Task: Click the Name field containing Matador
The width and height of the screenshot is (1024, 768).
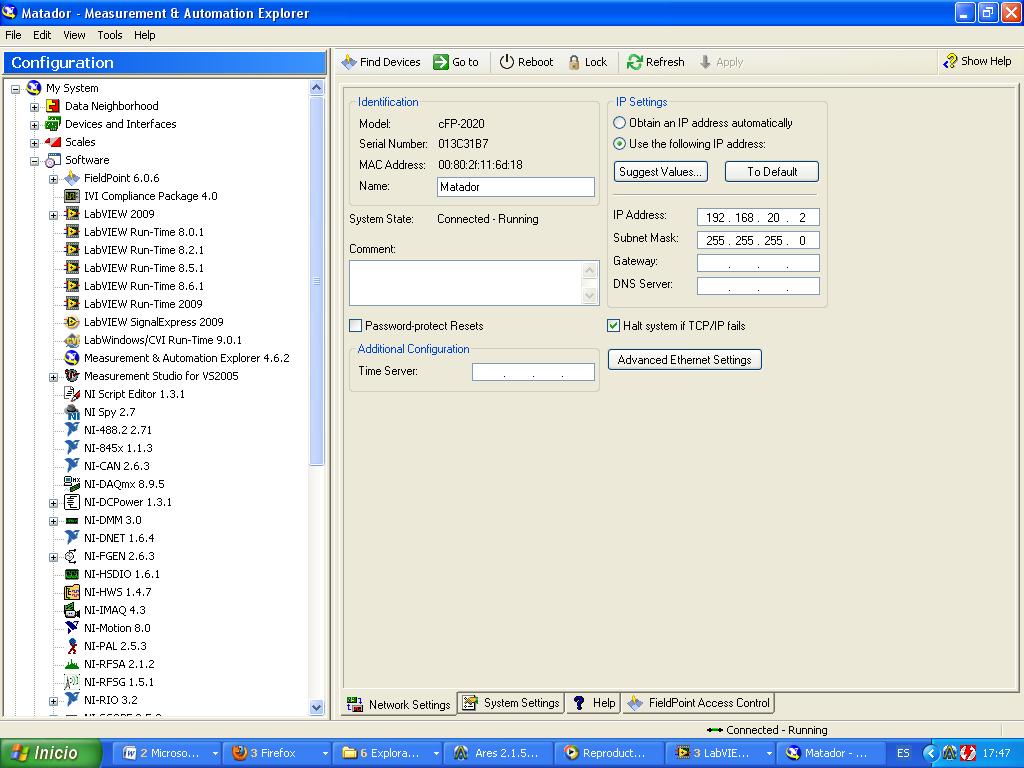Action: tap(515, 187)
